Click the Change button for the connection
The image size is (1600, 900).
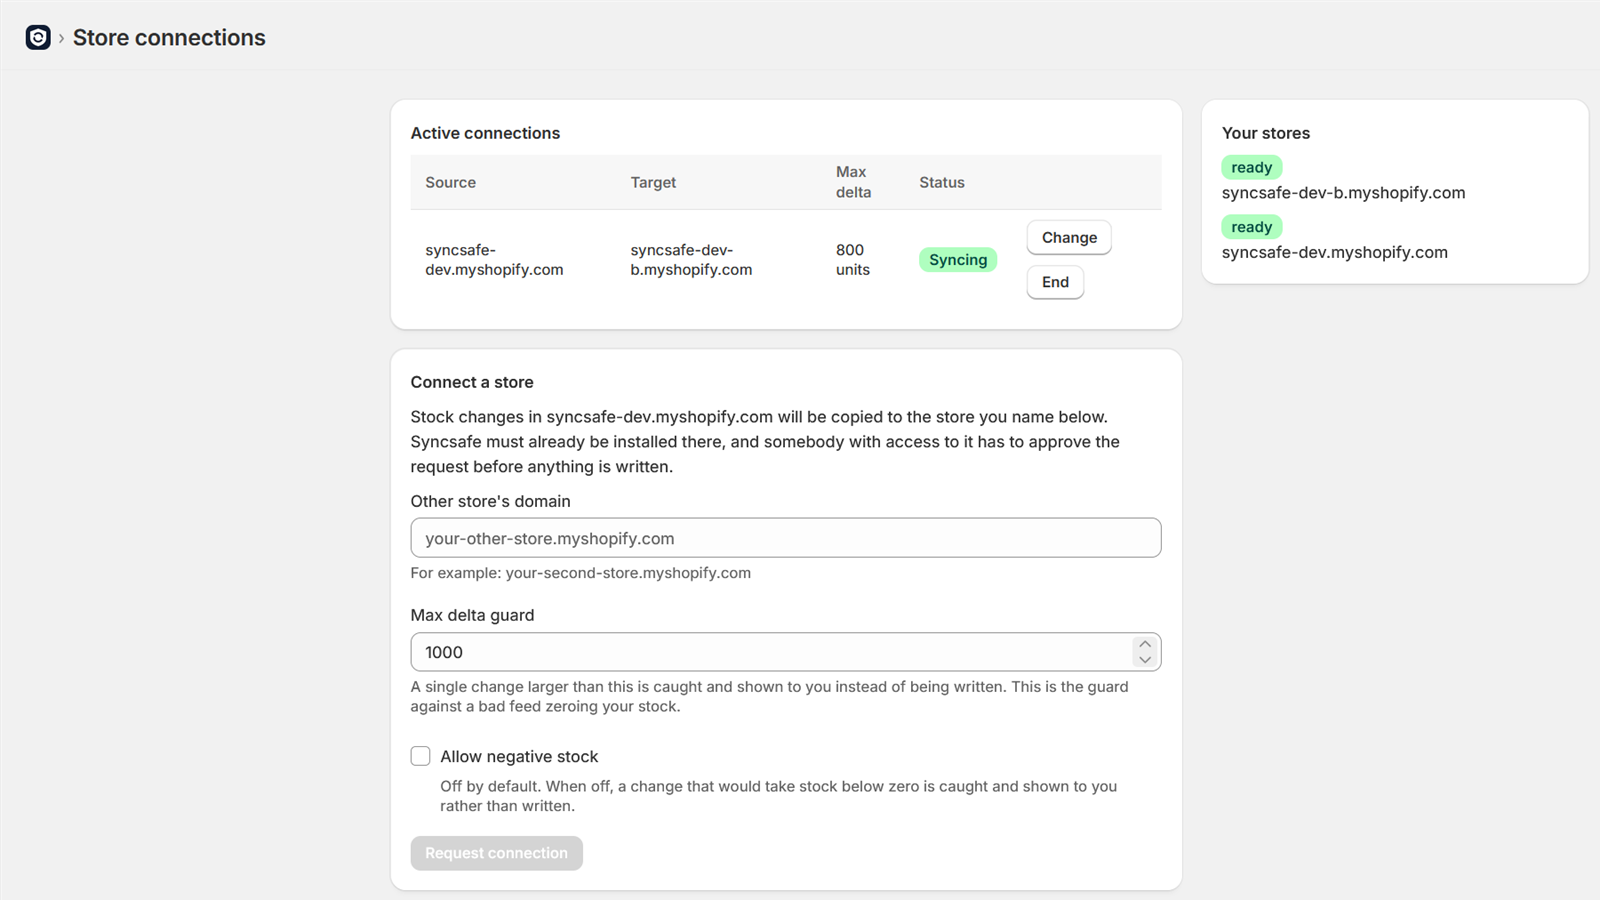click(1069, 238)
